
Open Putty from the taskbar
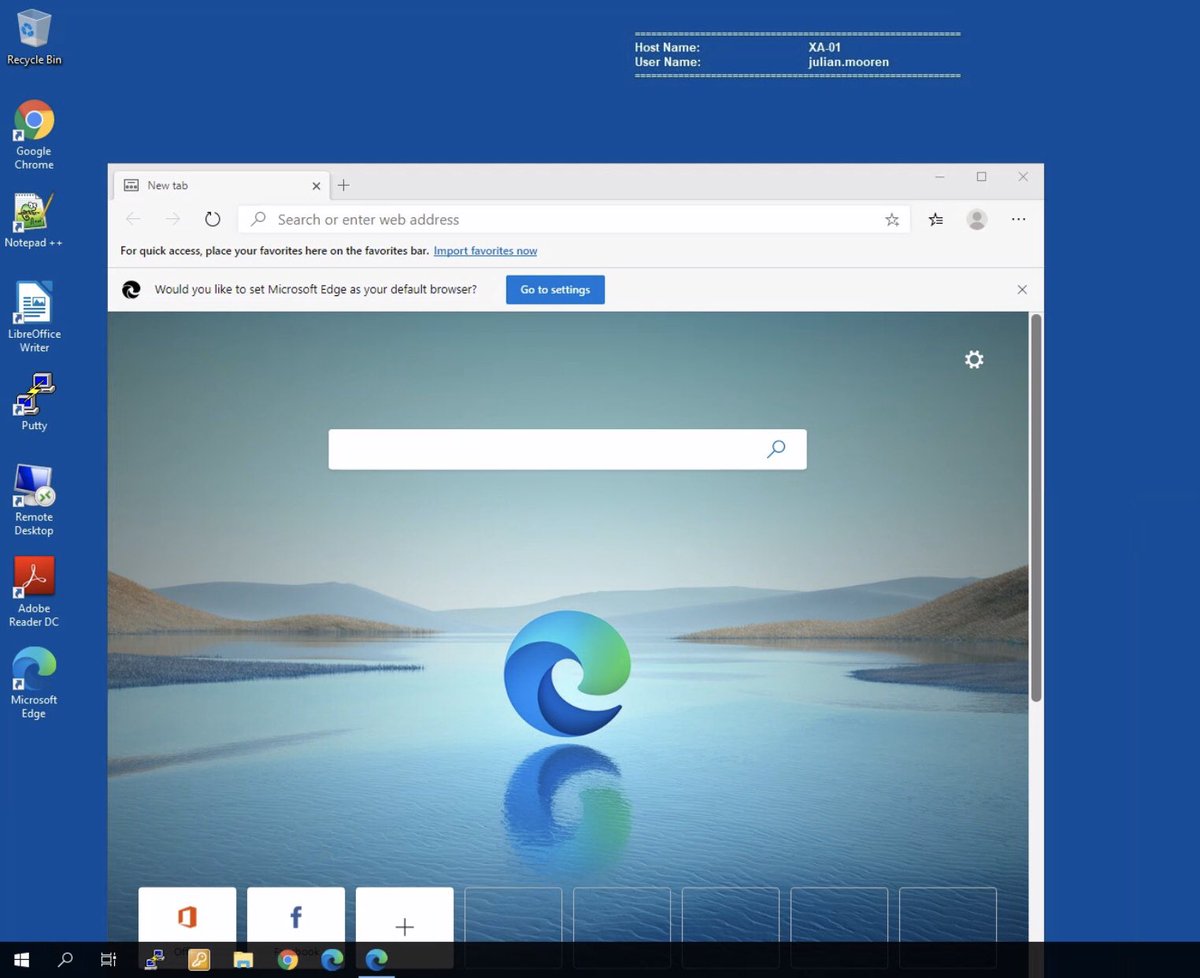tap(154, 960)
